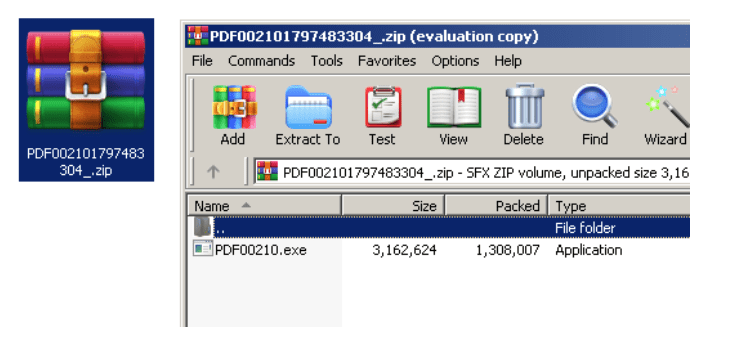Select the PDF00210.exe file entry
The width and height of the screenshot is (753, 362).
click(260, 250)
